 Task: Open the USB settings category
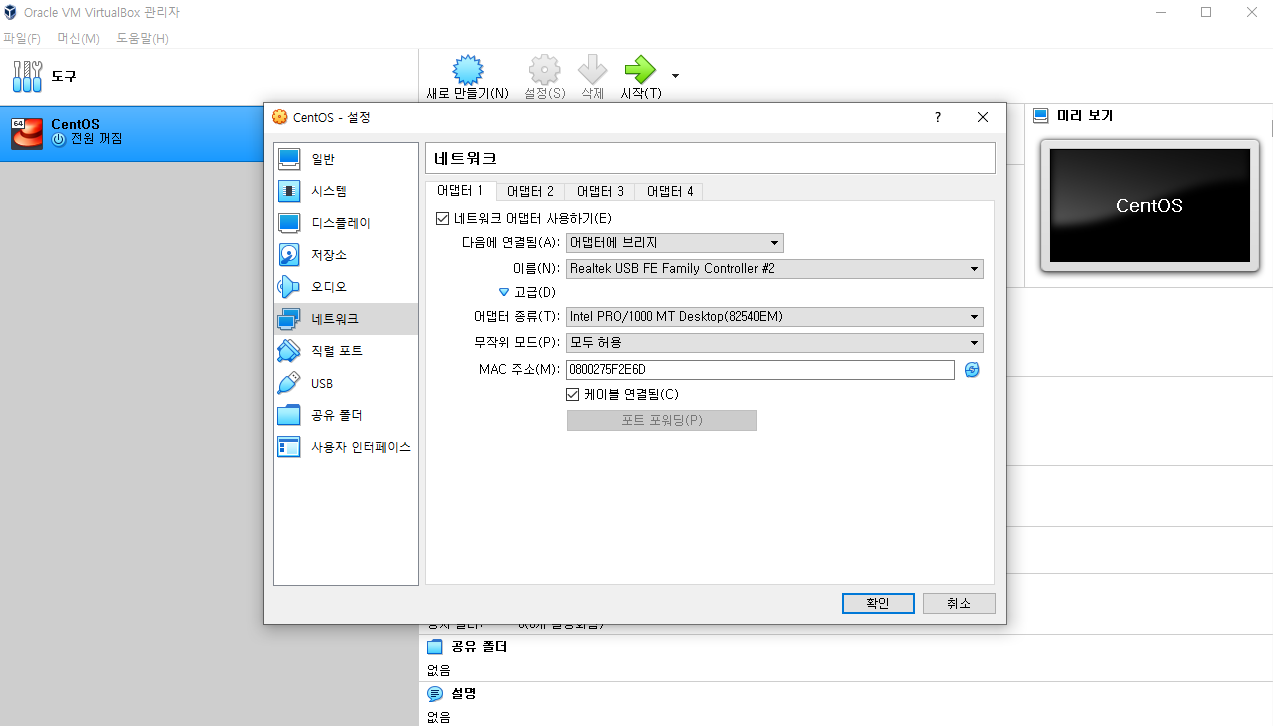[346, 383]
